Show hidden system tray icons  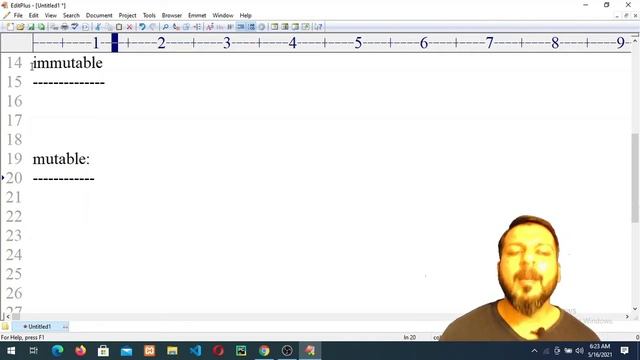click(534, 351)
